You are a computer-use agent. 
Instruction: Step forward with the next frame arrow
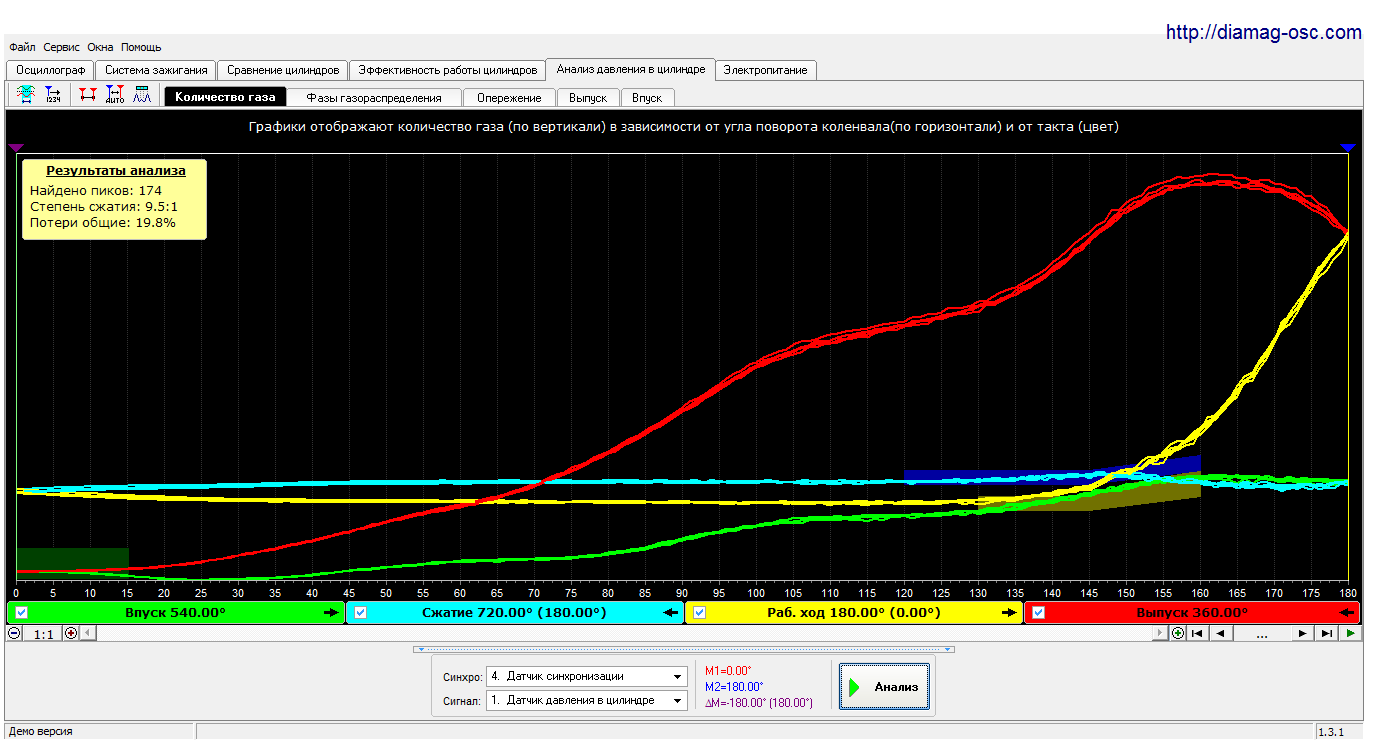pos(1302,633)
